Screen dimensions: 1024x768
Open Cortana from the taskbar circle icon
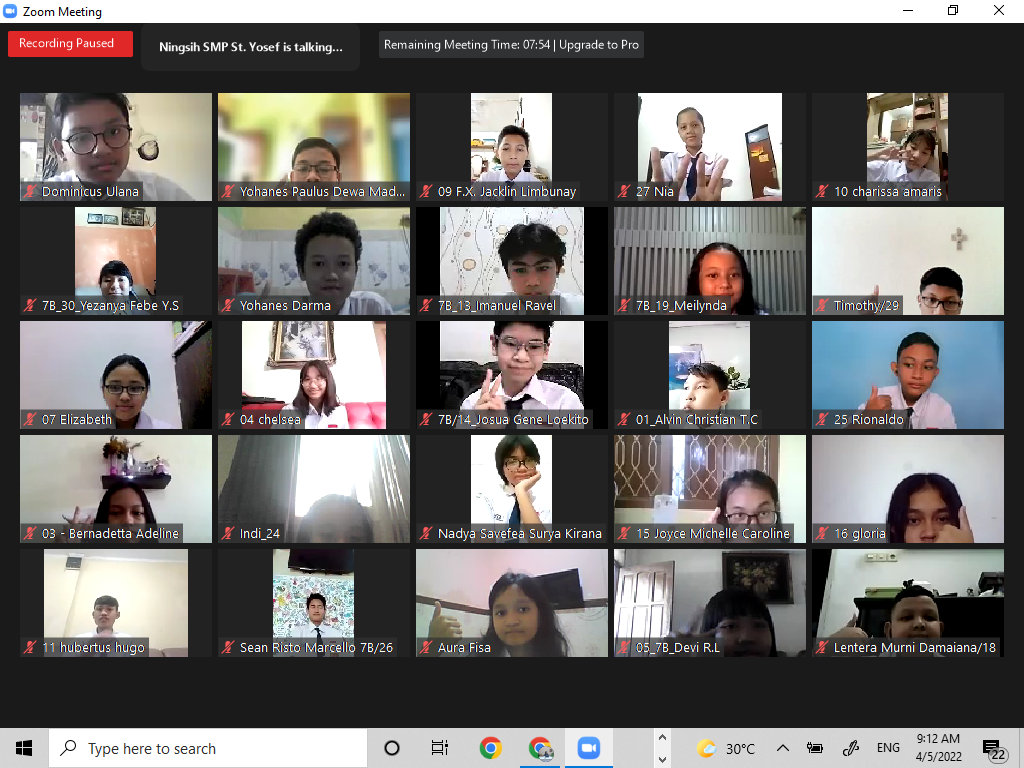(392, 748)
